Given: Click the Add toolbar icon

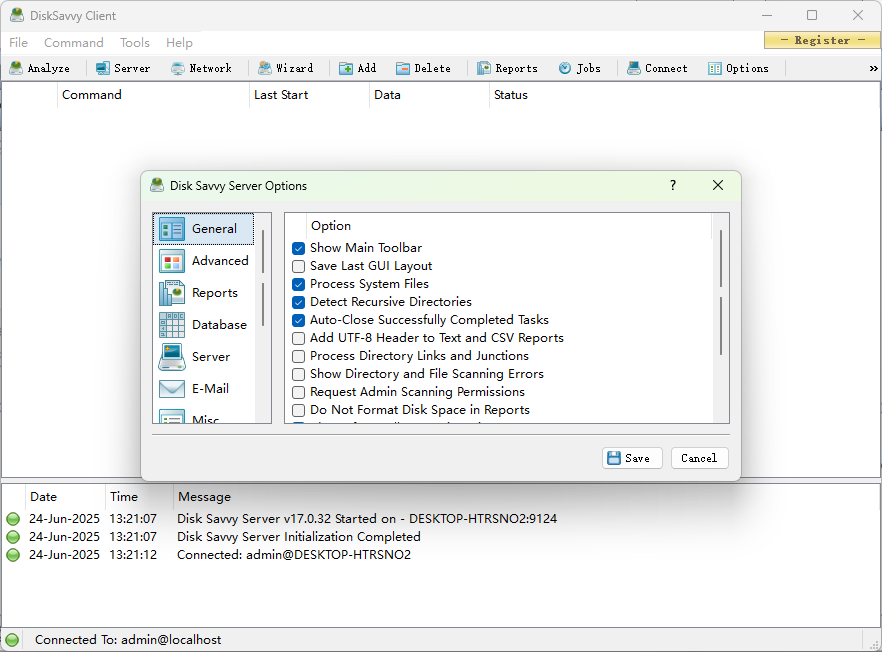Looking at the screenshot, I should click(x=357, y=68).
